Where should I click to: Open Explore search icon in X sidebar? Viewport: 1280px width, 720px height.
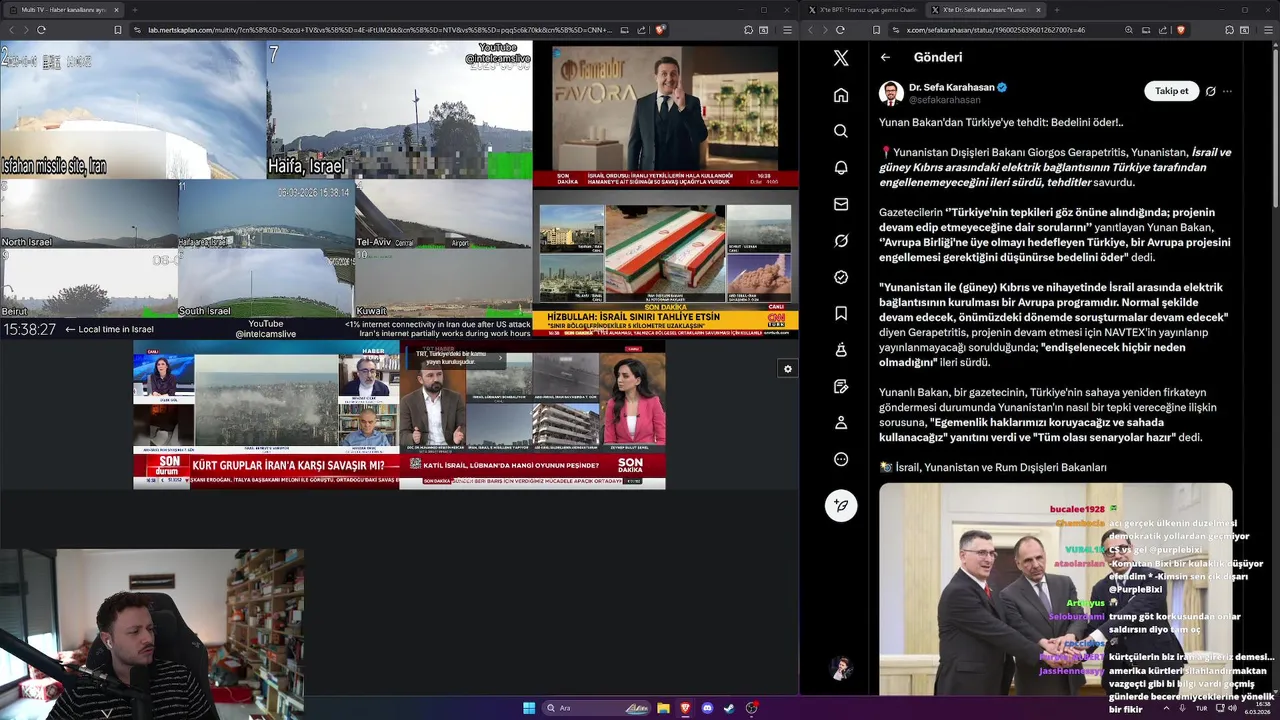point(841,131)
